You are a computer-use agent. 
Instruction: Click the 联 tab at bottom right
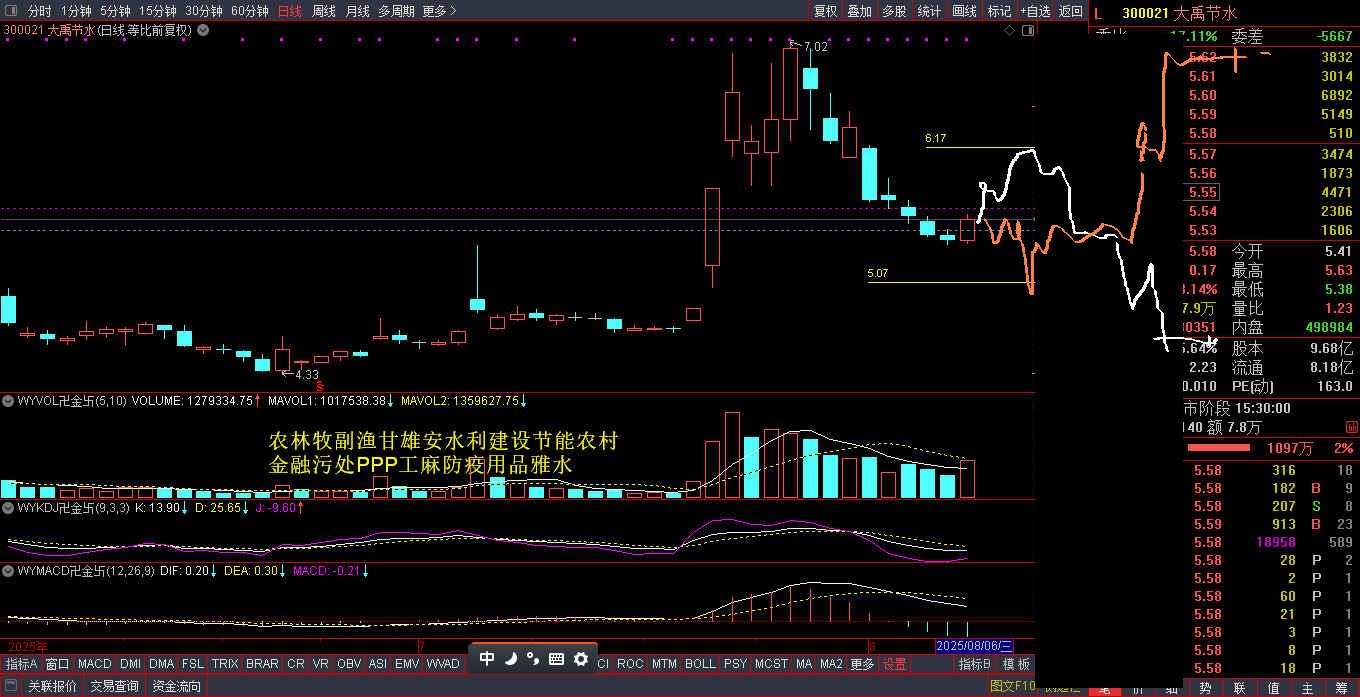click(x=1239, y=688)
